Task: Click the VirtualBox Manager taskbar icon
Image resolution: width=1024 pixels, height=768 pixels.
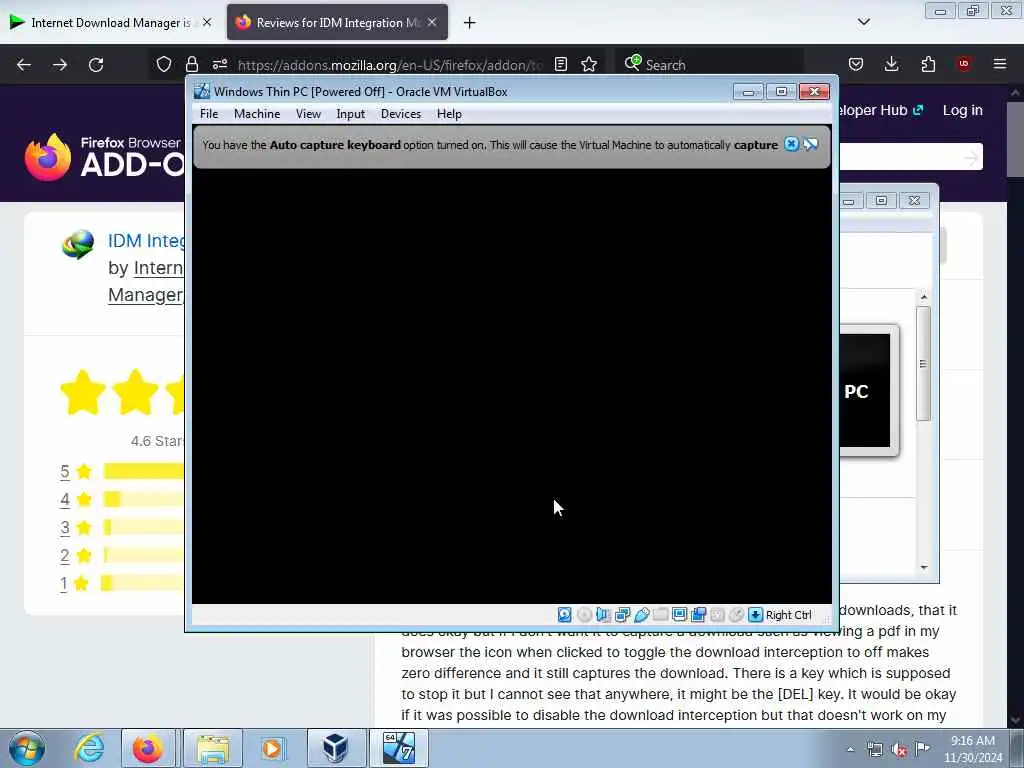Action: 336,748
